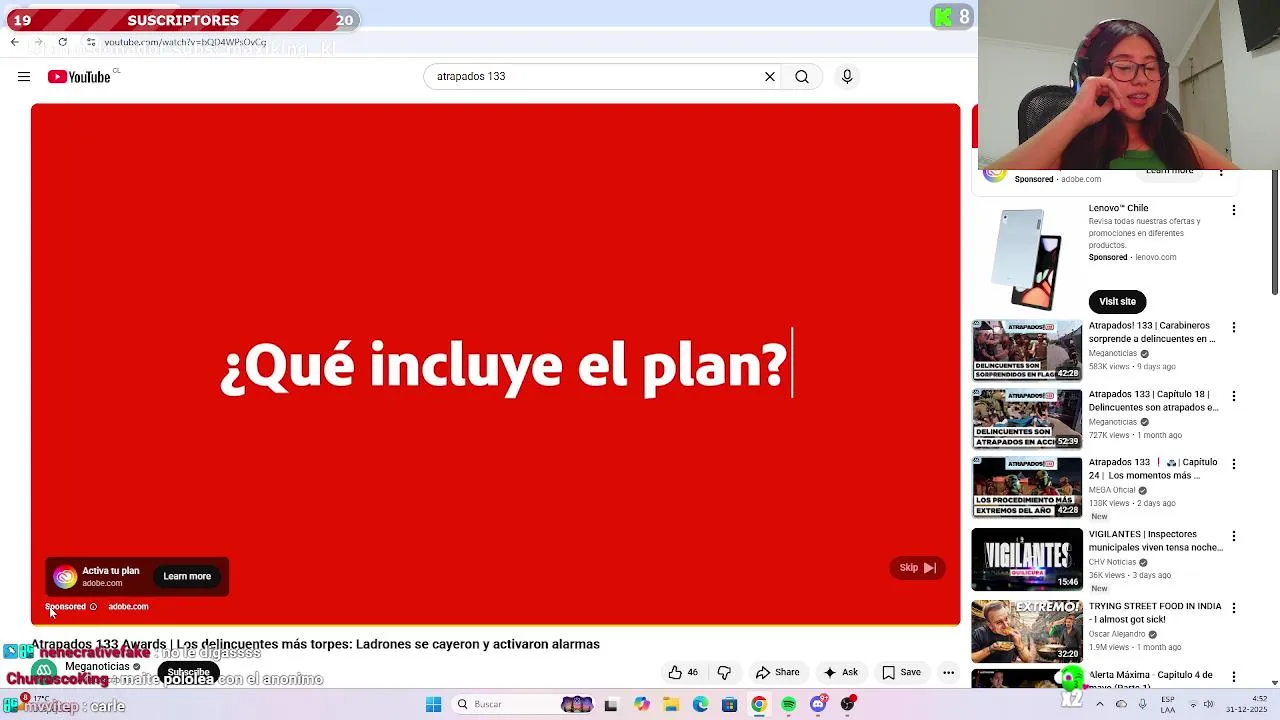Switch ESP LAA keyboard language
Image resolution: width=1280 pixels, height=720 pixels.
[1168, 705]
